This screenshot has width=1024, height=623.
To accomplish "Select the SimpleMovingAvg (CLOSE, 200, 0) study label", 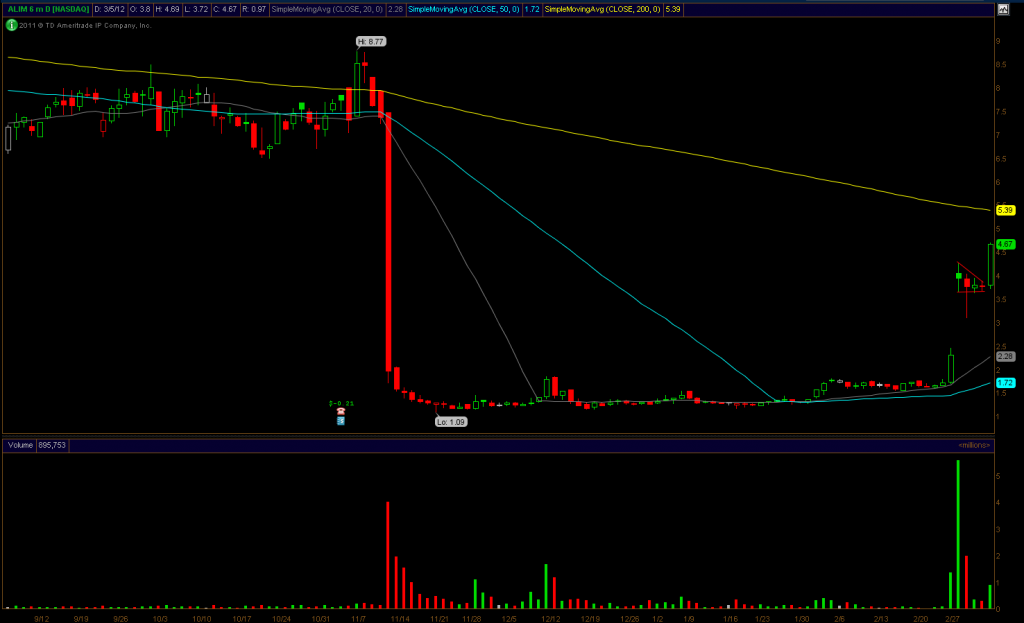I will point(602,9).
